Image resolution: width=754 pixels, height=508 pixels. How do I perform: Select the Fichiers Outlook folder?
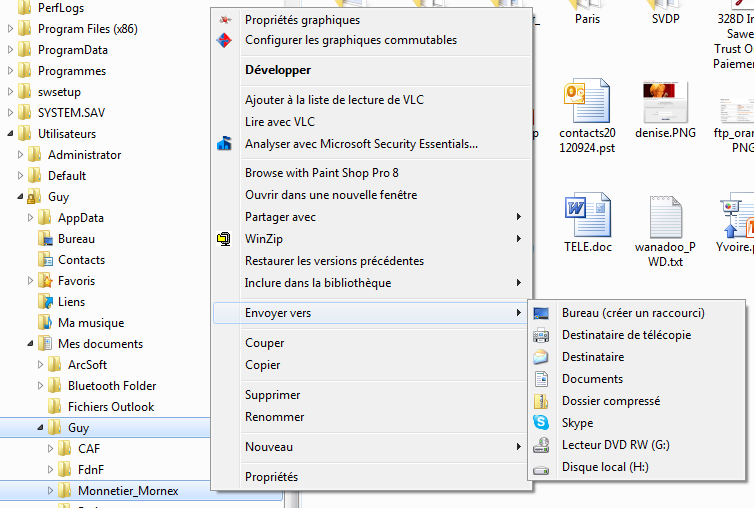(x=110, y=407)
